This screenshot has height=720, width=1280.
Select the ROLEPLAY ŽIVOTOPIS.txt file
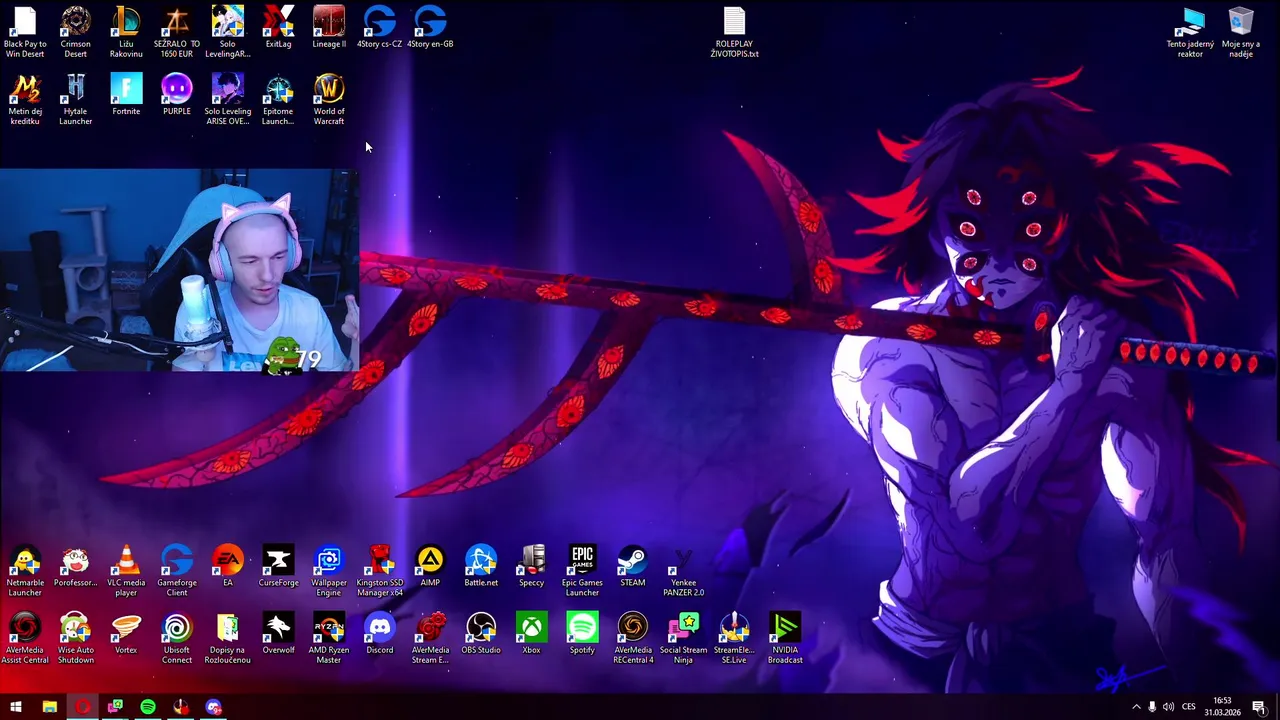734,32
